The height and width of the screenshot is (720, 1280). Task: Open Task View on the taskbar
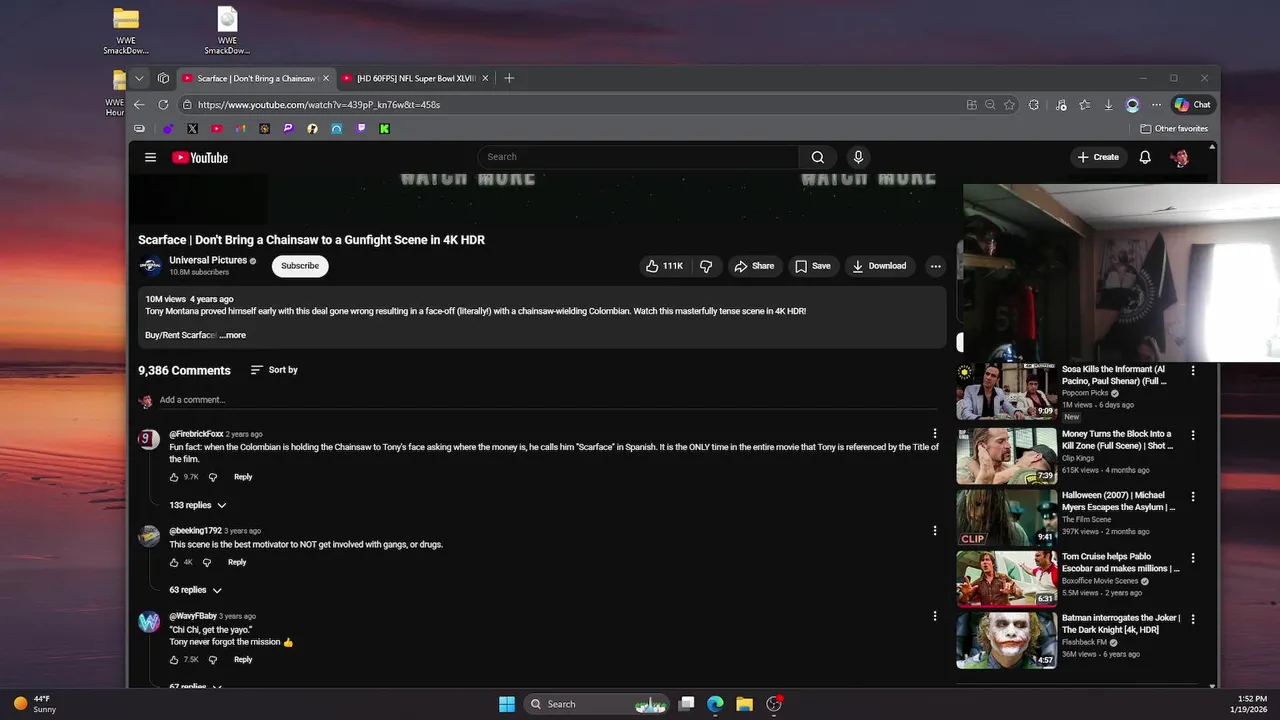686,704
